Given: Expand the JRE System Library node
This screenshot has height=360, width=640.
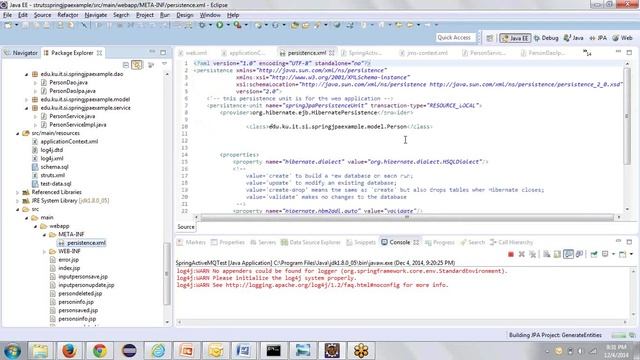Looking at the screenshot, I should [x=18, y=201].
